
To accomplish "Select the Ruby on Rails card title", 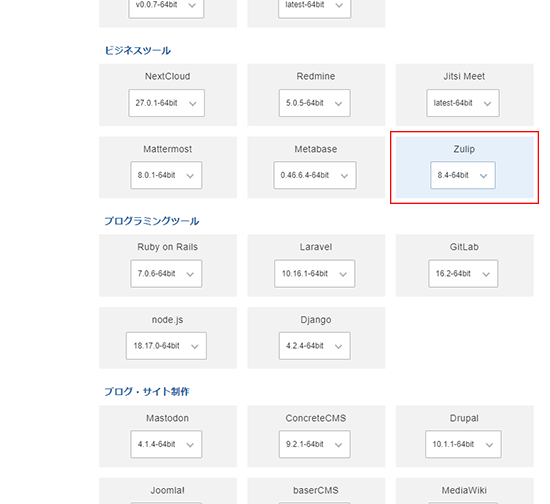I will pos(168,247).
